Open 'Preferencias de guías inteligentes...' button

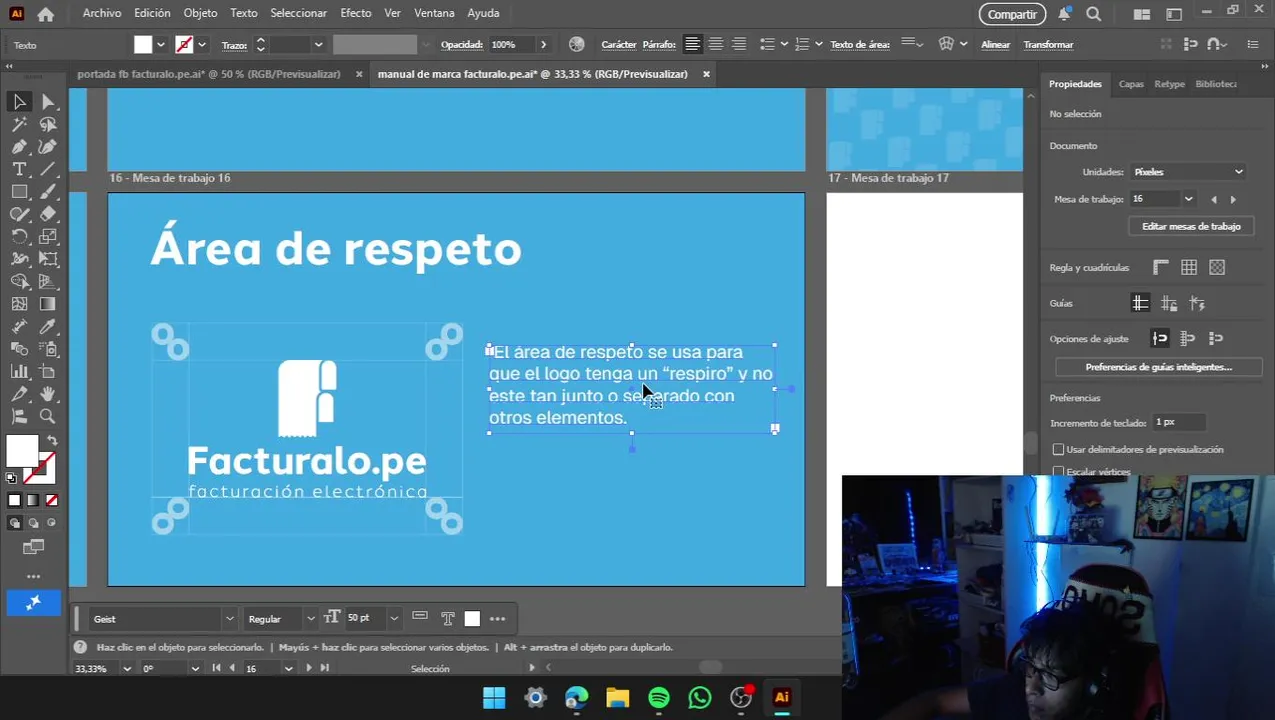coord(1158,367)
